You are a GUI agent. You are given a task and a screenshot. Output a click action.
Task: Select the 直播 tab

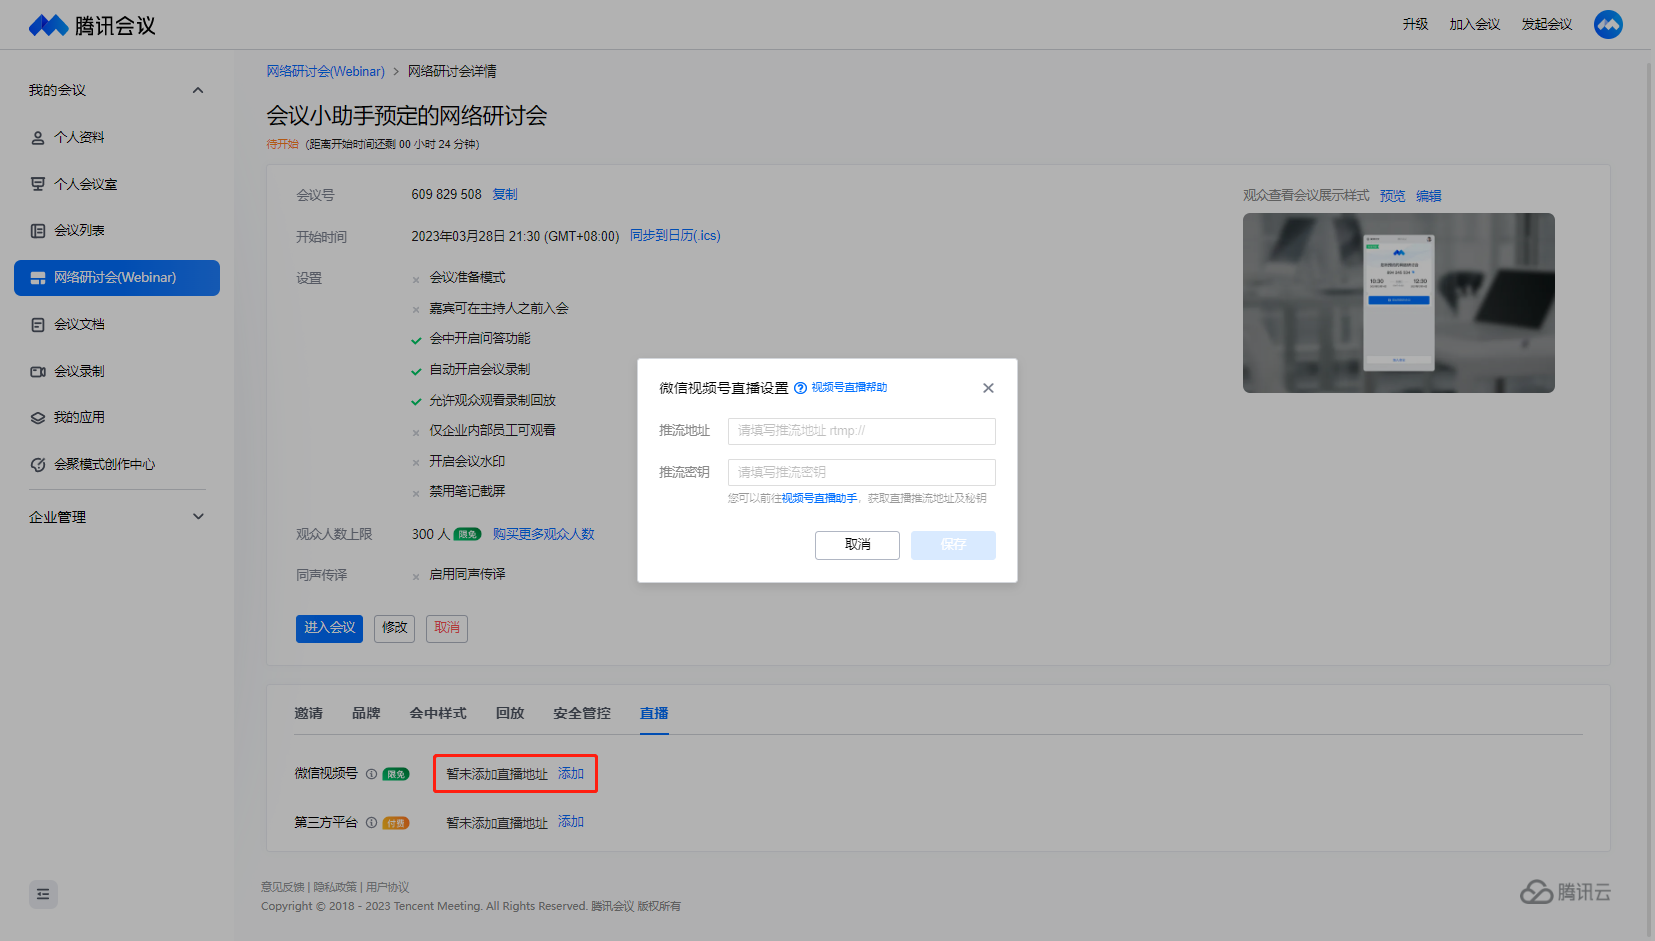[654, 713]
